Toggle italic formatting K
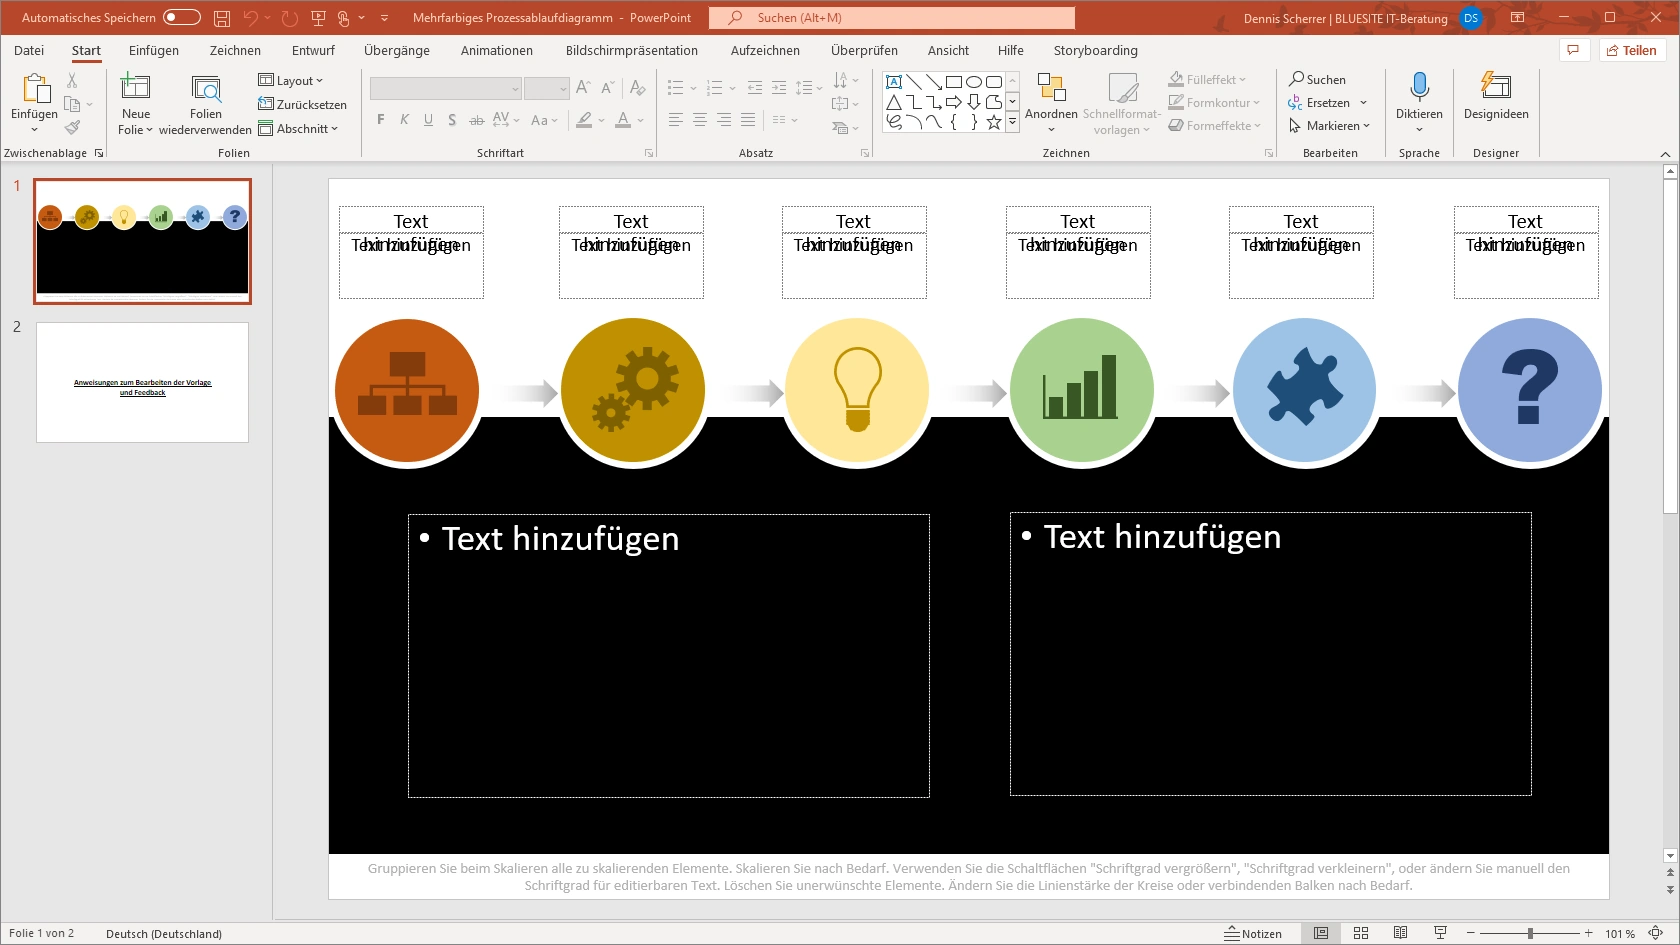1680x945 pixels. (x=405, y=120)
